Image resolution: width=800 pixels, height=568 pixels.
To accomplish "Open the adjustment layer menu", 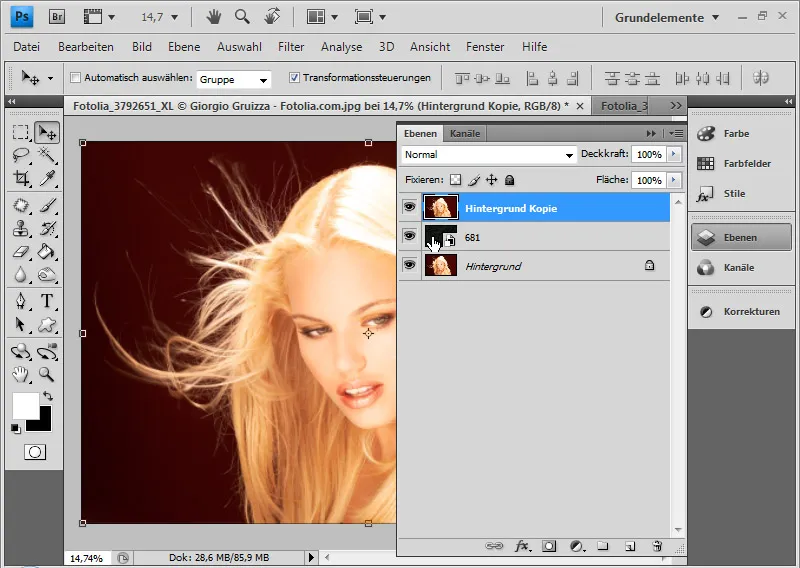I will (578, 546).
